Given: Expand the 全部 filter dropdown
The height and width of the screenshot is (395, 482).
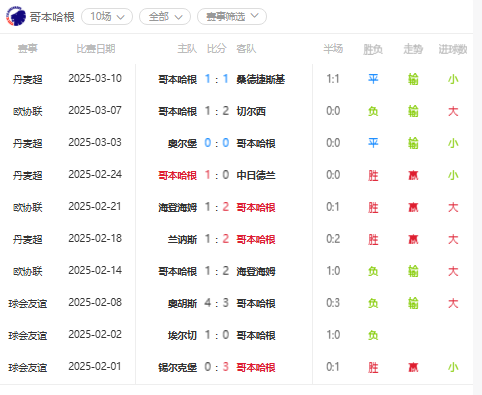Looking at the screenshot, I should point(165,16).
